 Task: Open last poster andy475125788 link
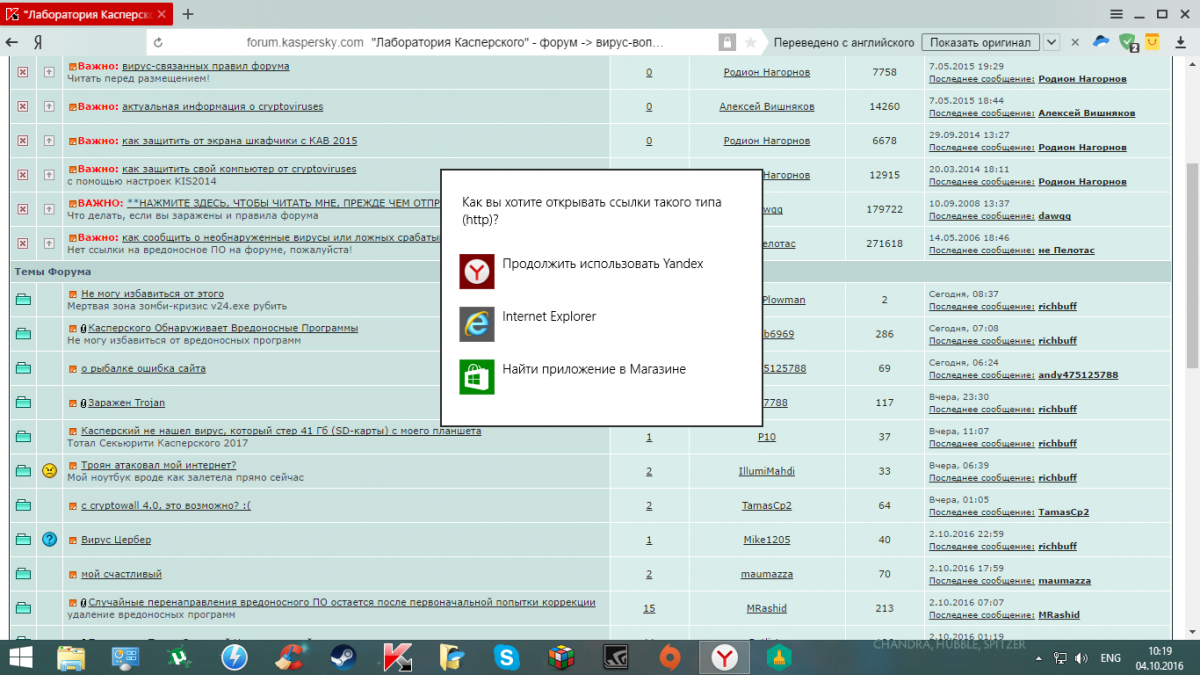click(1078, 375)
